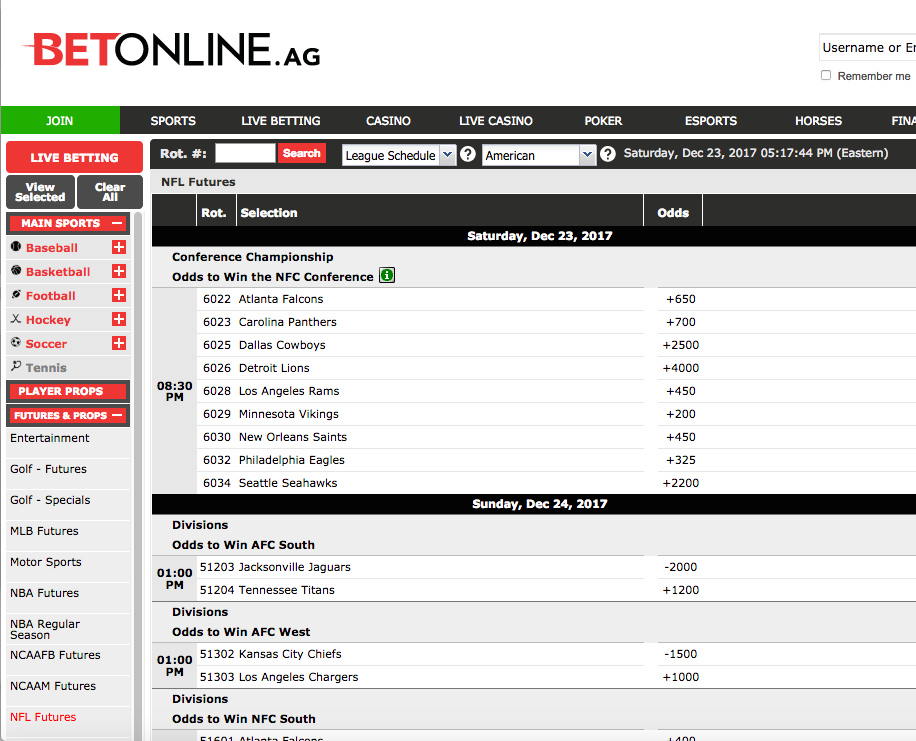Viewport: 916px width, 741px height.
Task: Open the NFL Futures sidebar link
Action: pyautogui.click(x=43, y=716)
